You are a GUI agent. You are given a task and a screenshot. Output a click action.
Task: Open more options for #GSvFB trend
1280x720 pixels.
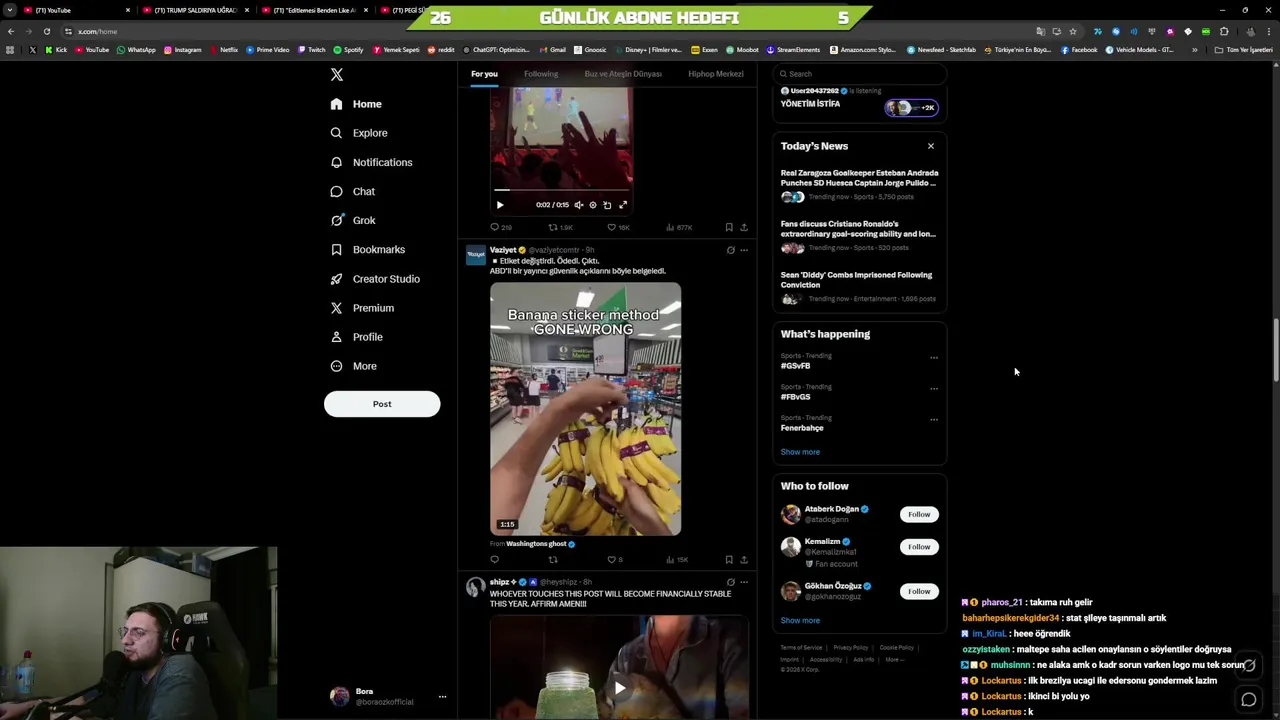[x=934, y=358]
